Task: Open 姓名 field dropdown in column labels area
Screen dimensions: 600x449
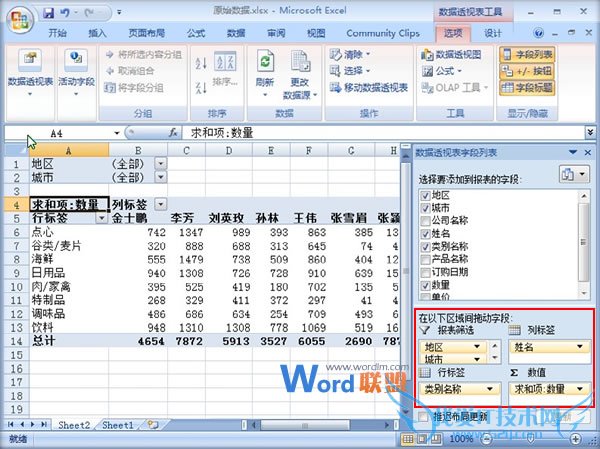Action: pyautogui.click(x=580, y=347)
